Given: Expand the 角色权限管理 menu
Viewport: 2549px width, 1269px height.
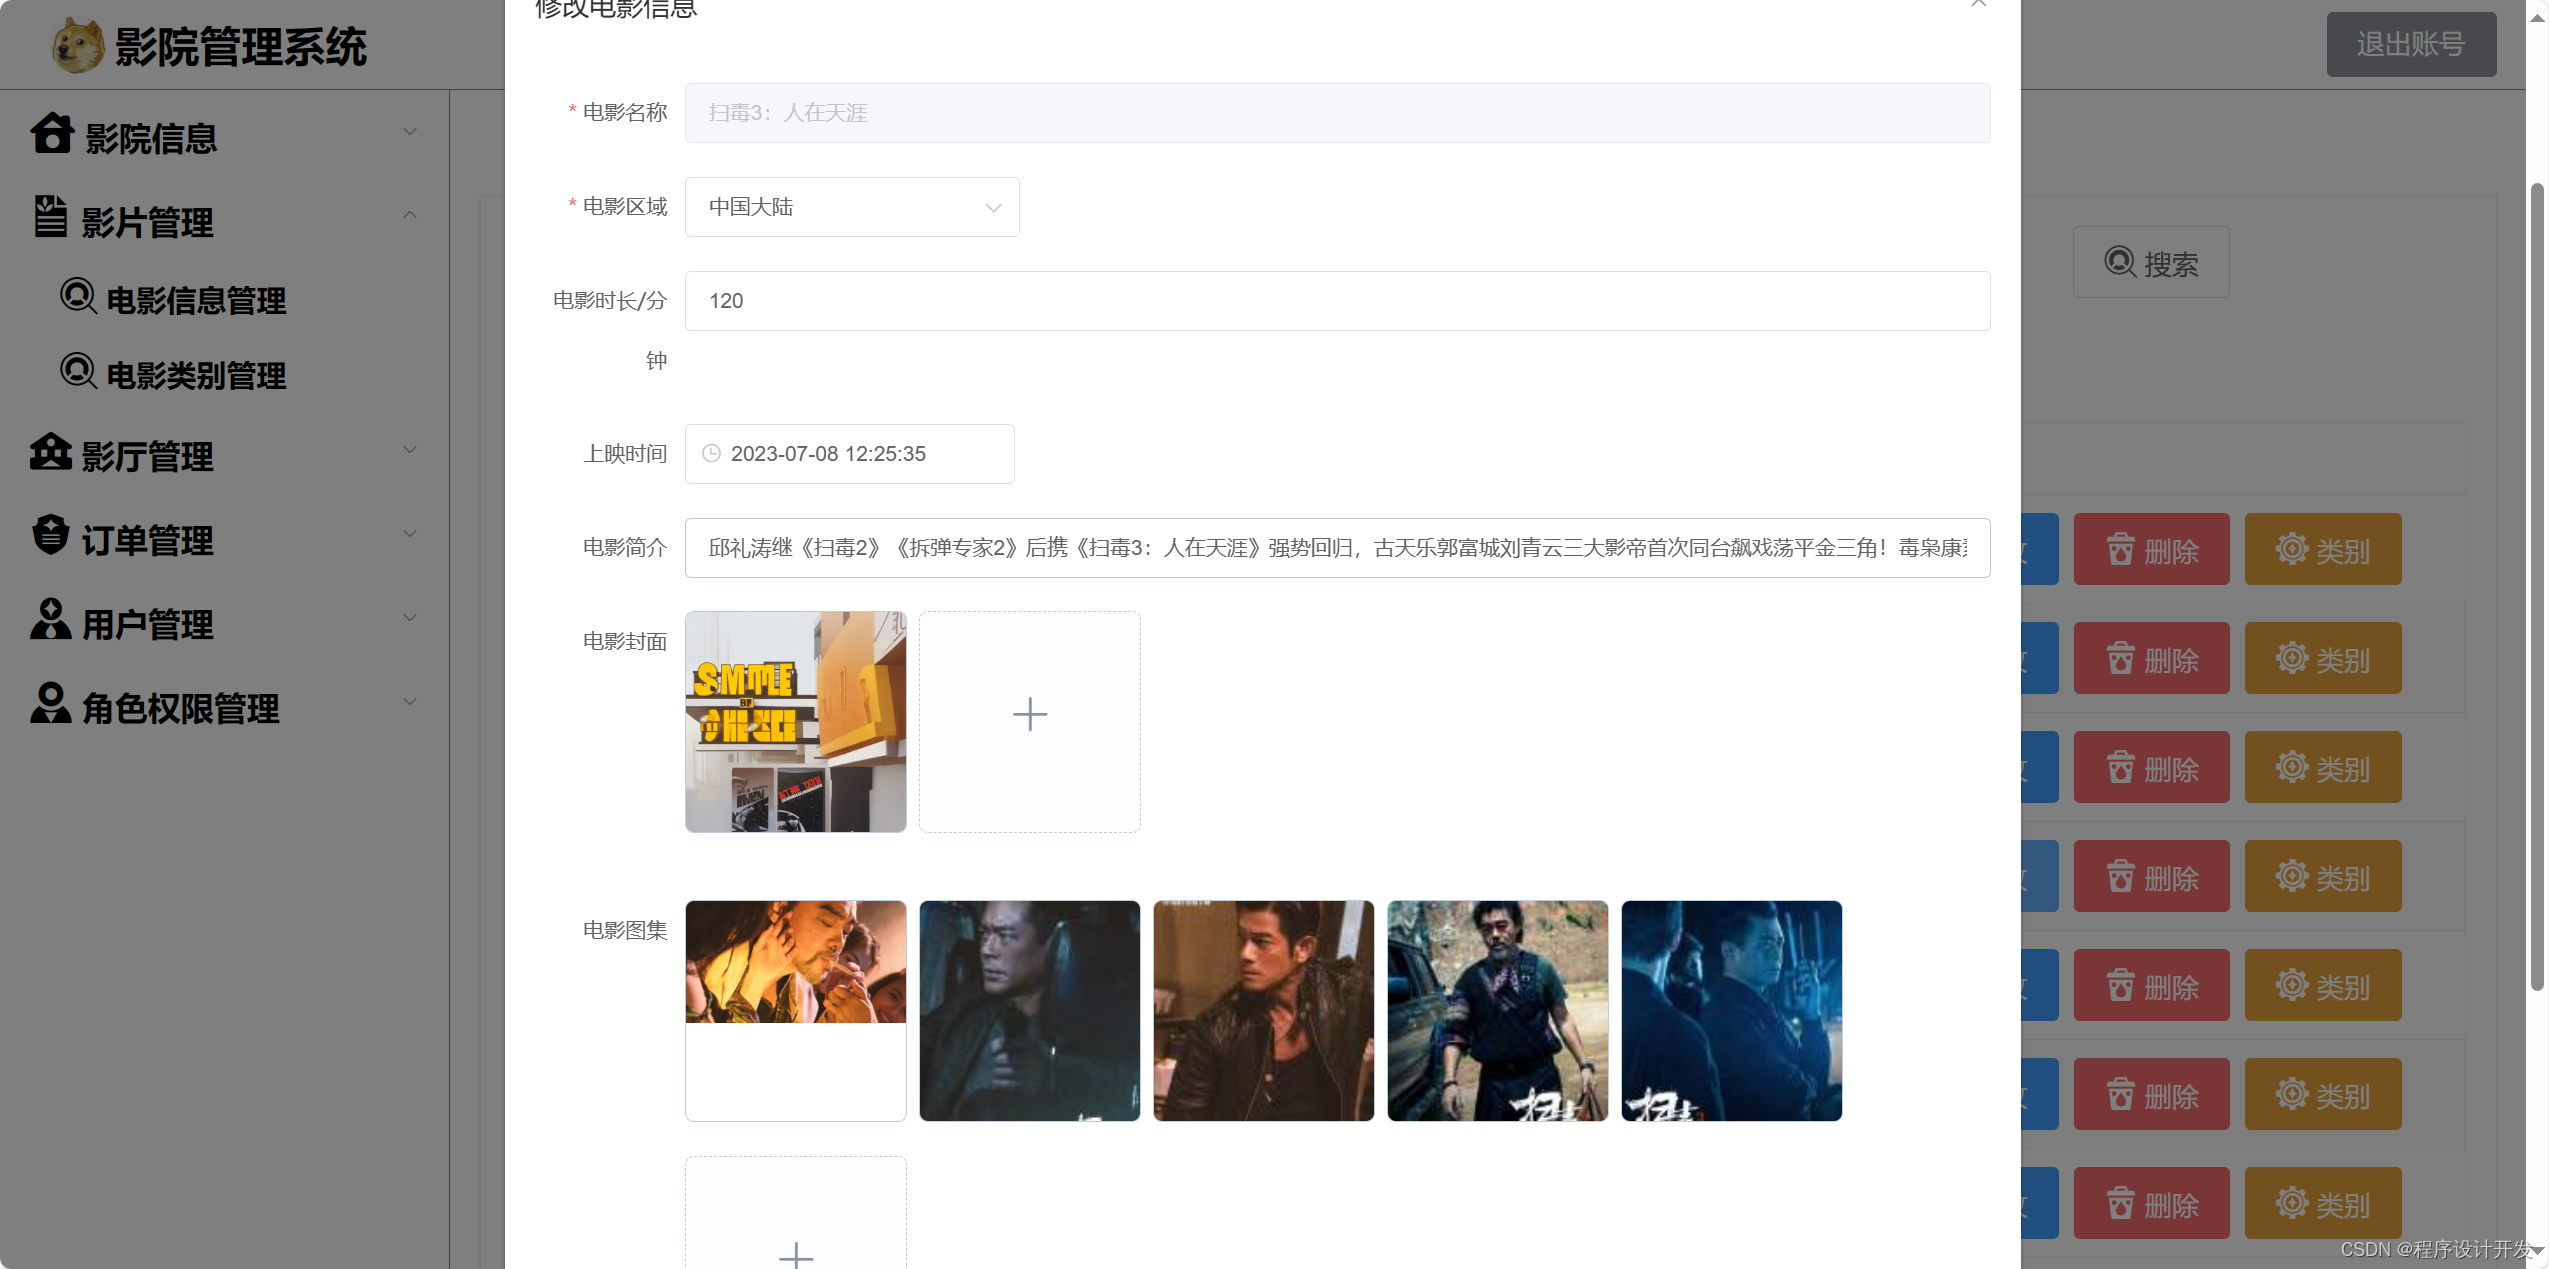Looking at the screenshot, I should pos(409,702).
